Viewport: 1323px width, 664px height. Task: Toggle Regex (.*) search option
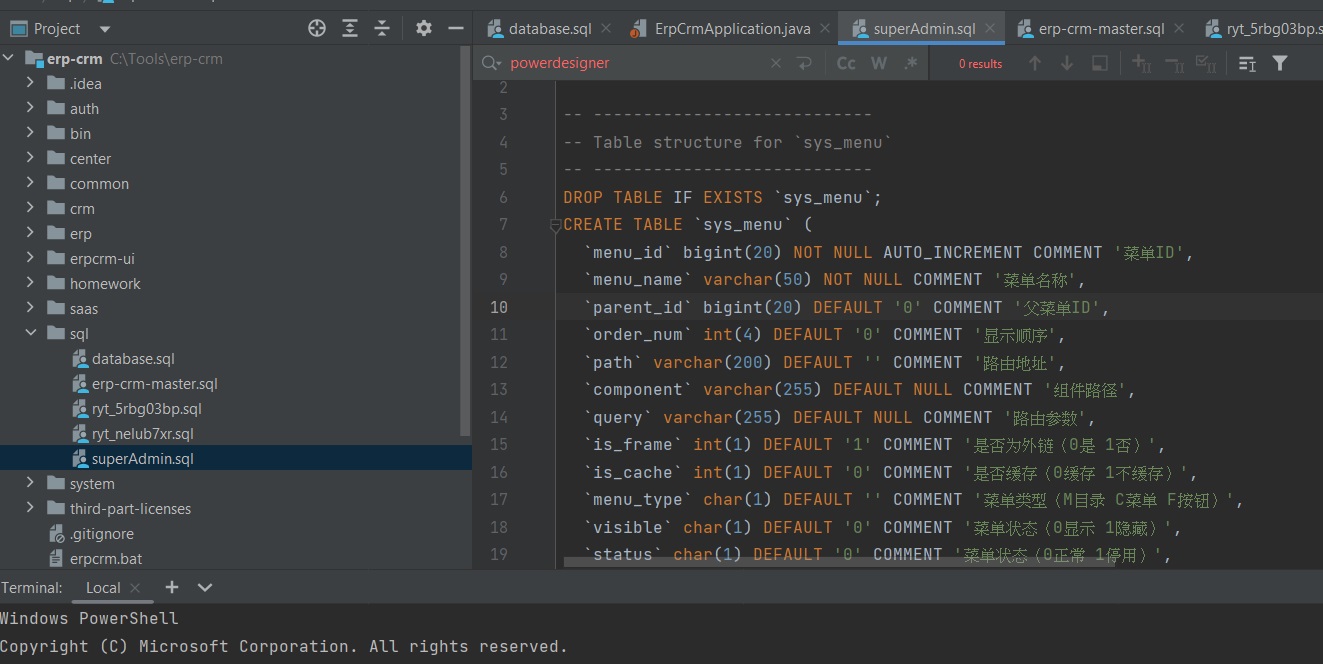tap(911, 63)
